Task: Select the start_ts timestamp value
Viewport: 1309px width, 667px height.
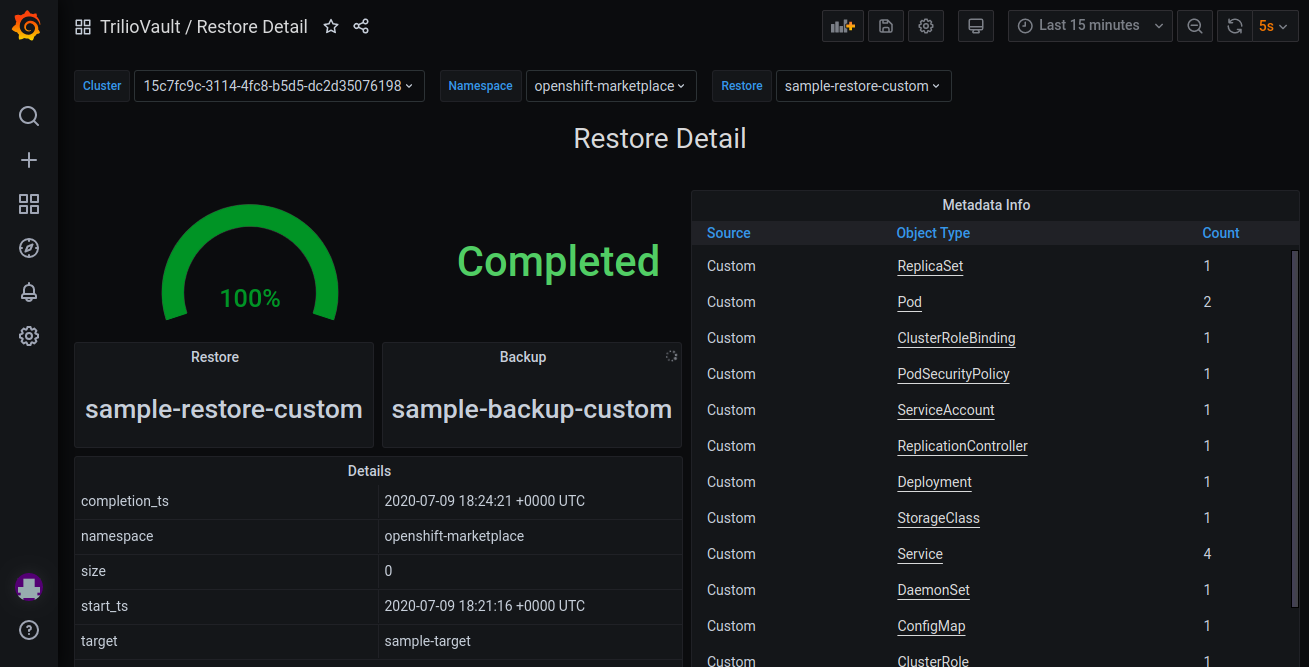Action: (x=484, y=606)
